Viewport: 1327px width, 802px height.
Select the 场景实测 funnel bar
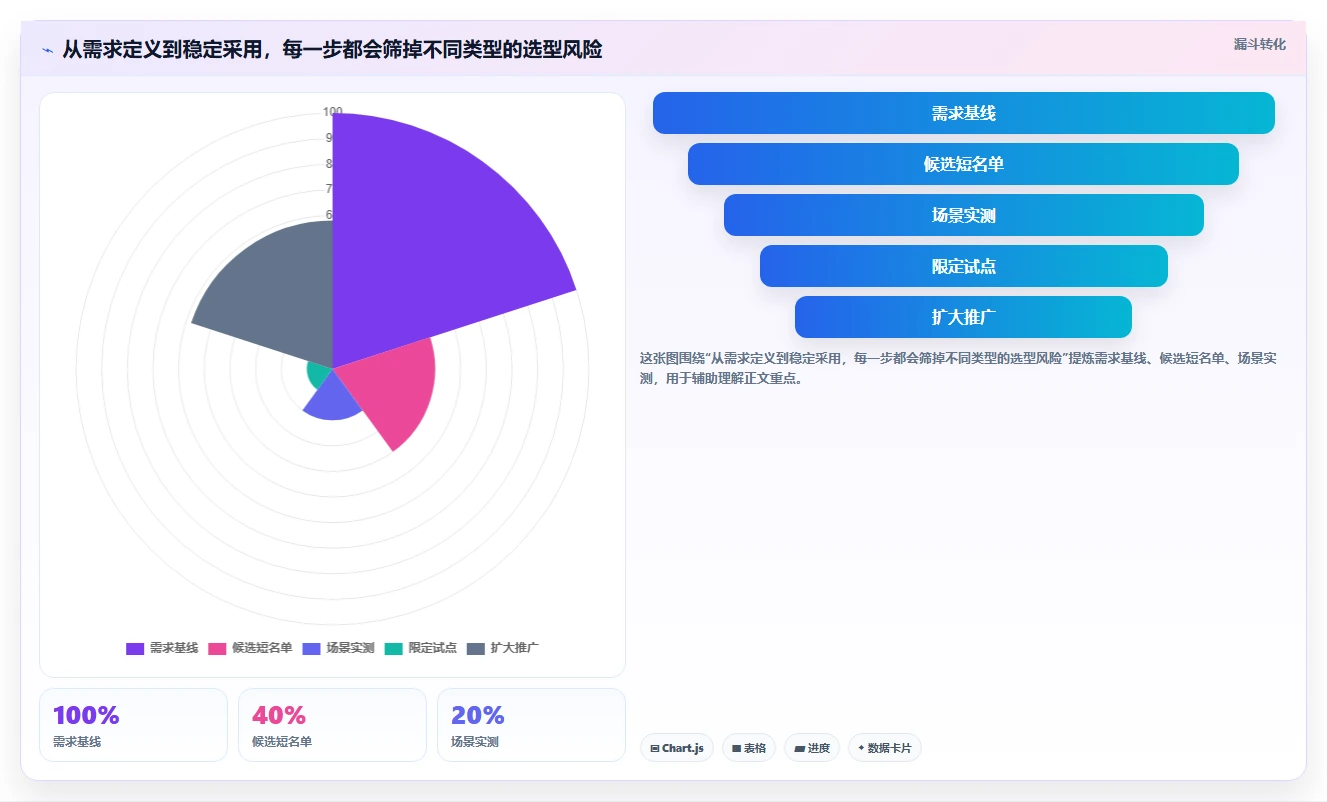(x=963, y=215)
